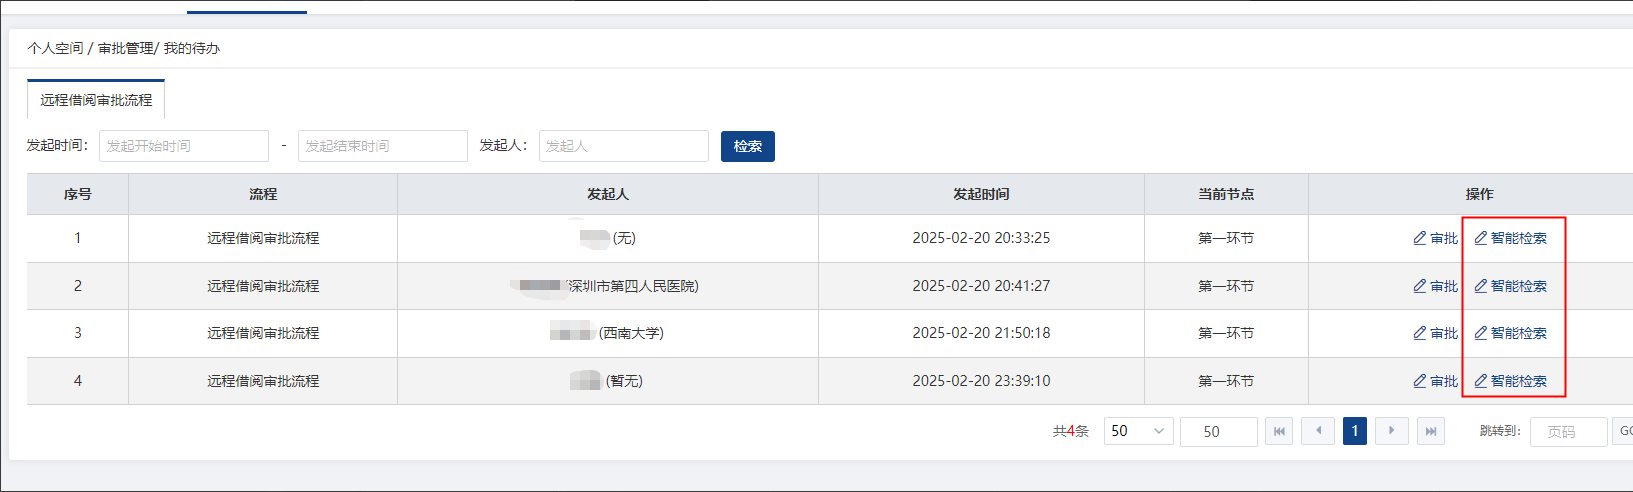Click 智能检索 pencil icon in row 3
Viewport: 1633px width, 492px height.
[x=1480, y=333]
